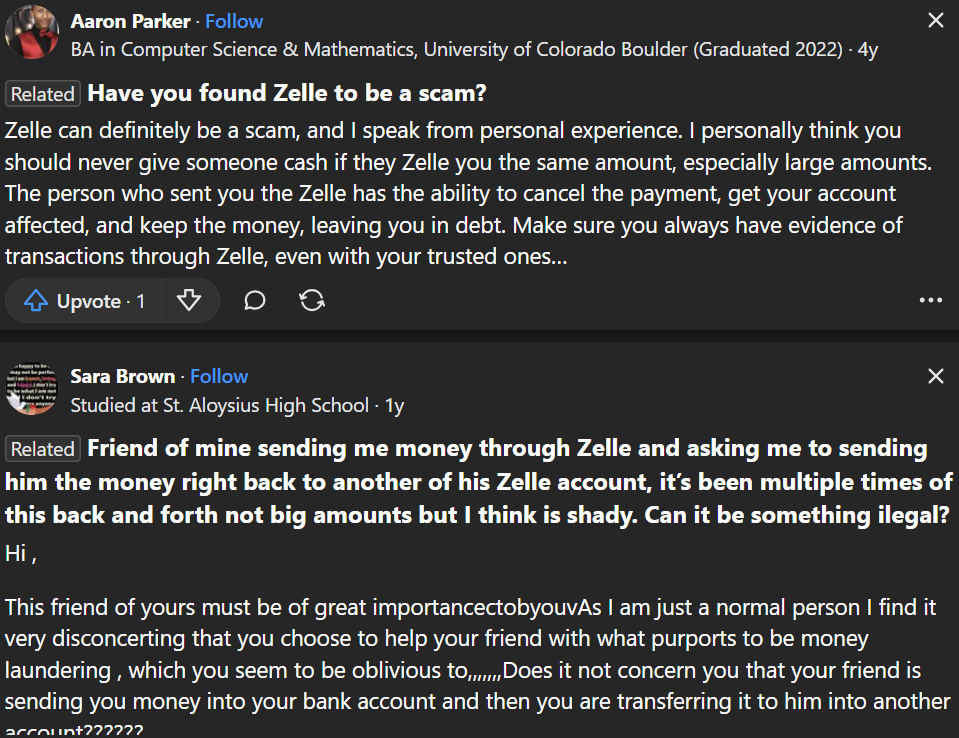
Task: Open question 'Have you found Zelle to be a scam?'
Action: pos(287,94)
